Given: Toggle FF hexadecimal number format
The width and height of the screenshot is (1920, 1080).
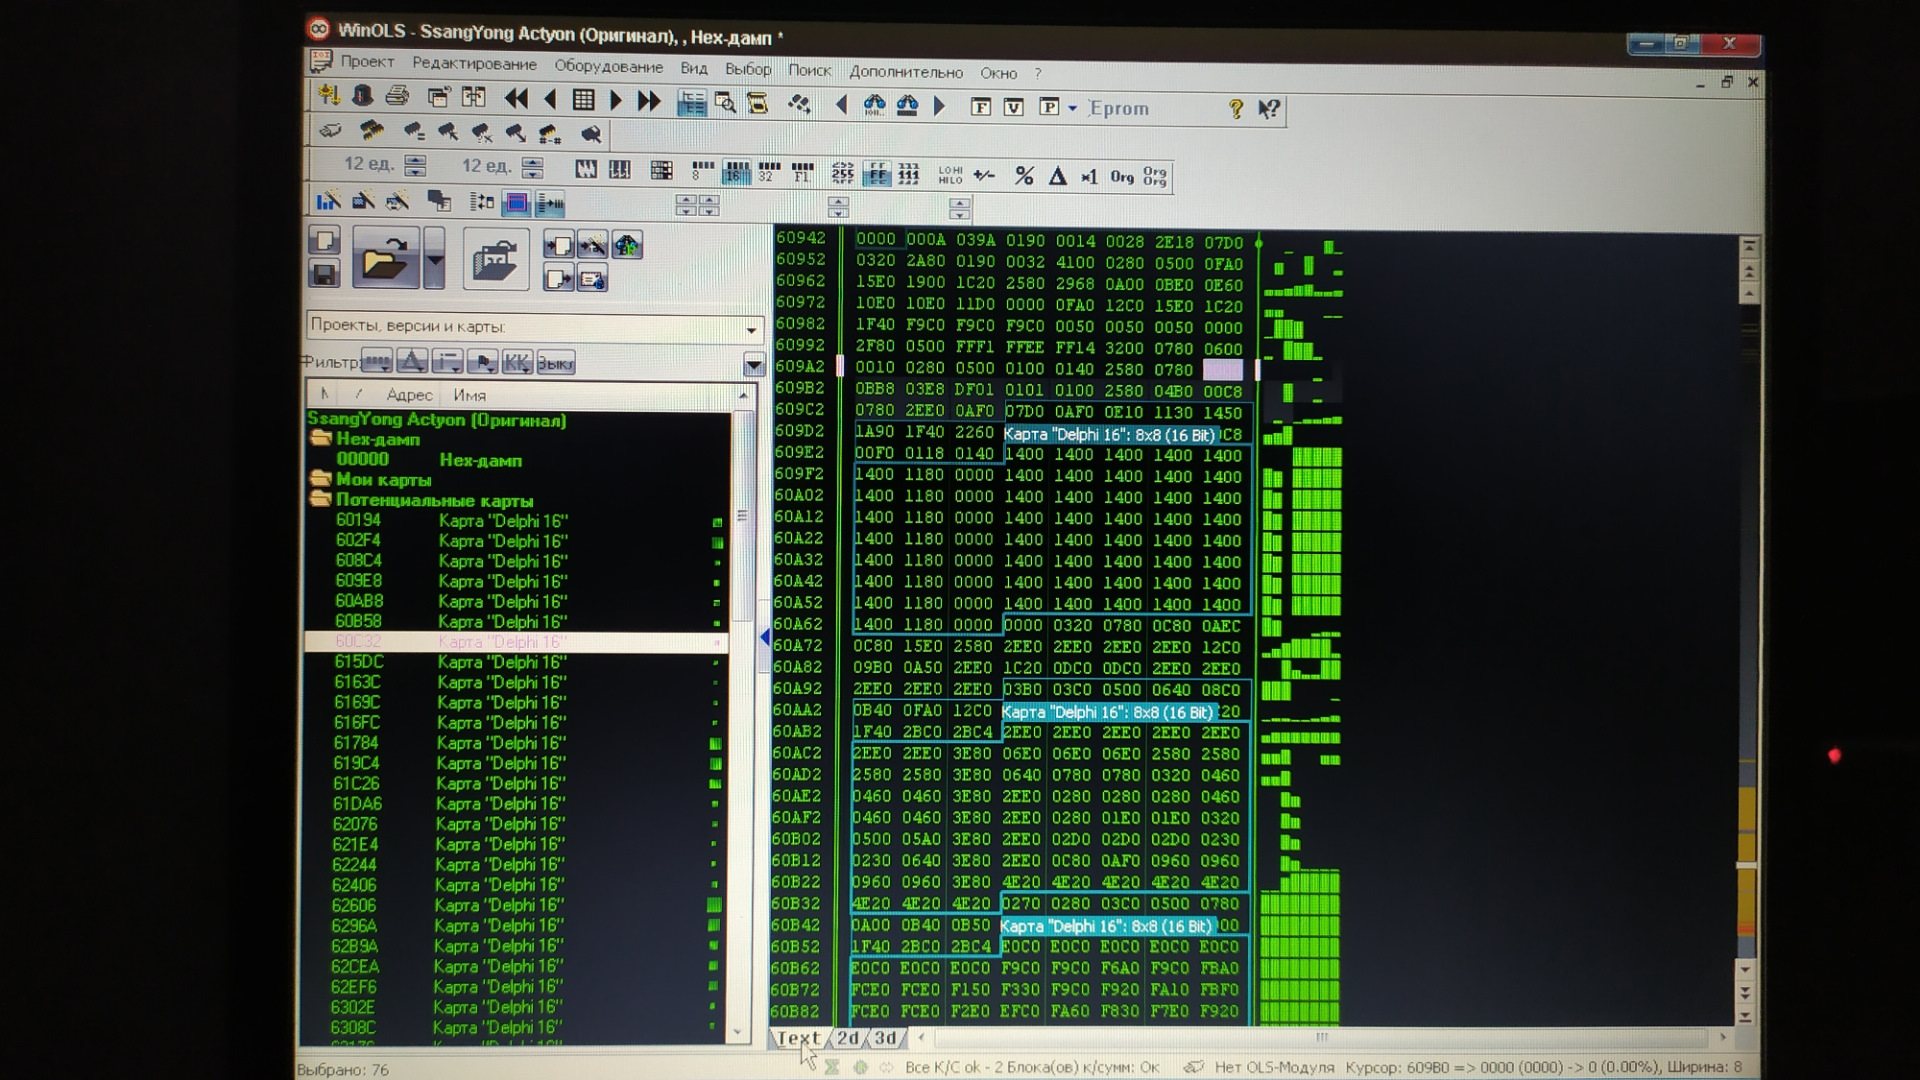Looking at the screenshot, I should (x=877, y=174).
